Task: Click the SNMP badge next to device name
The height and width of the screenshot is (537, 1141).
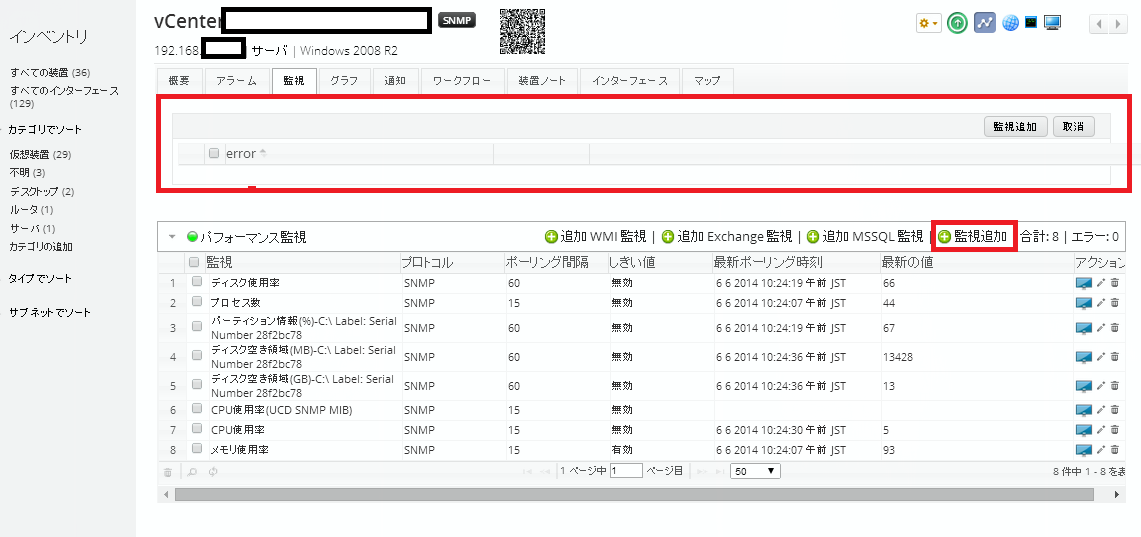Action: coord(457,20)
